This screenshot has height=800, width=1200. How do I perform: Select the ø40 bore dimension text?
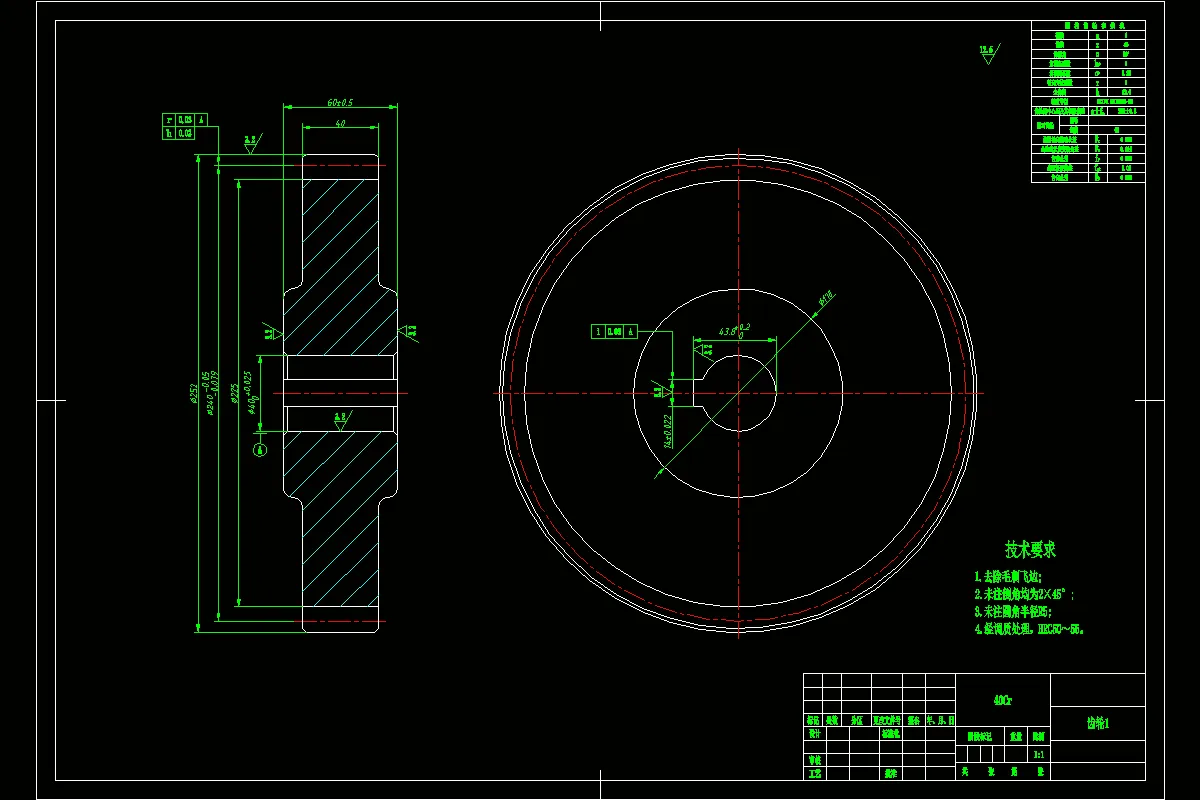coord(253,391)
